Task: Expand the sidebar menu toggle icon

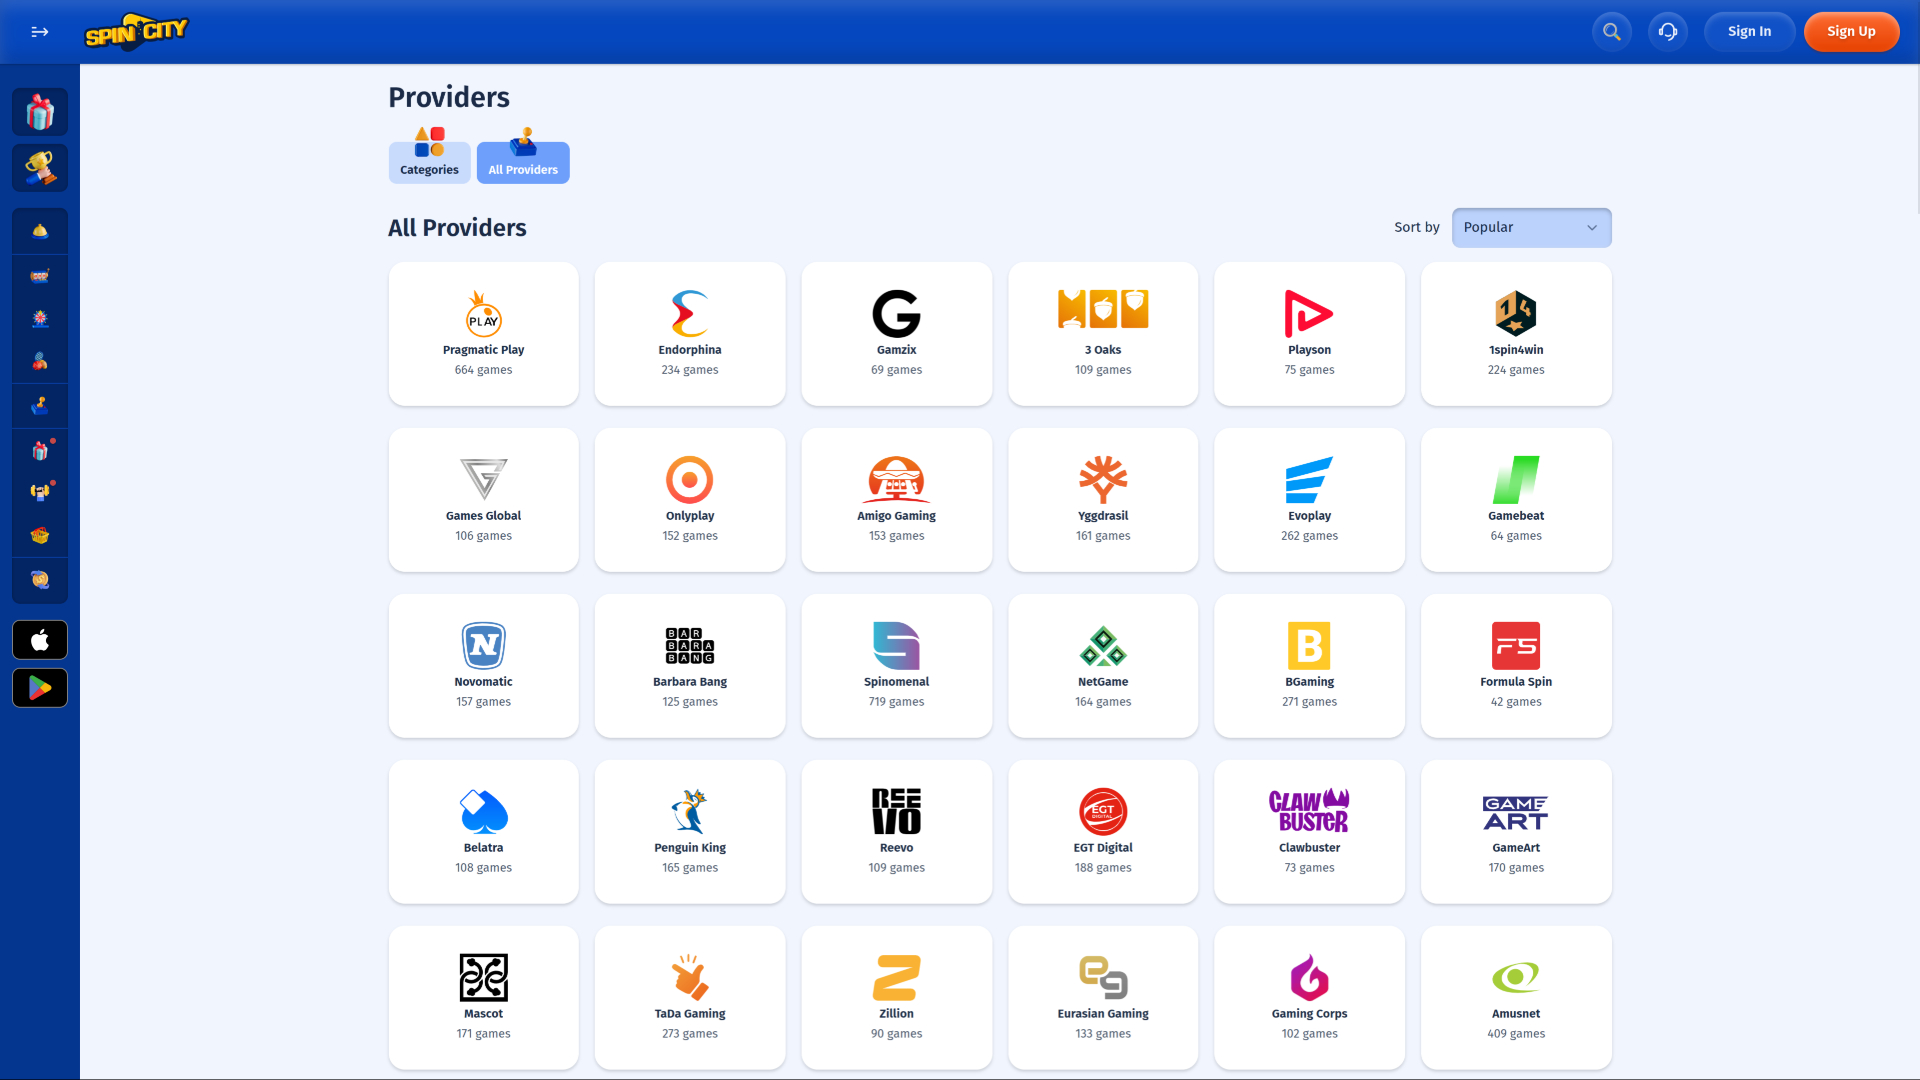Action: (x=40, y=32)
